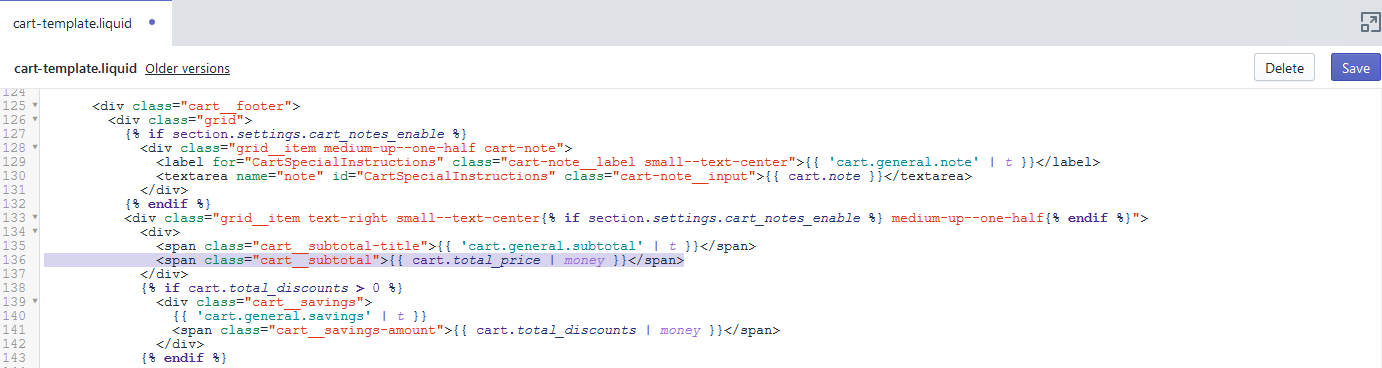
Task: Place cursor on cart.total_discounts > 0 condition
Action: point(284,287)
